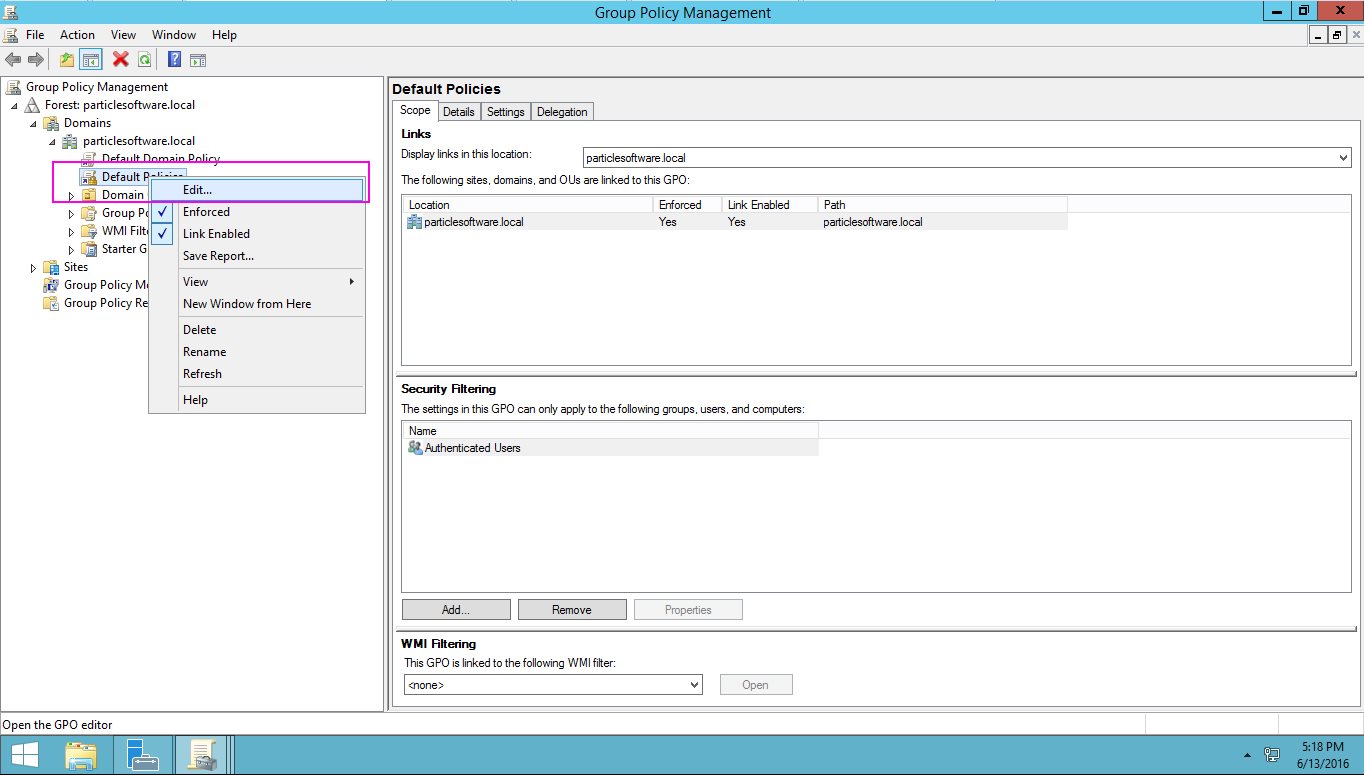Open the WMI filter dropdown showing <none>
The image size is (1364, 775).
pyautogui.click(x=553, y=685)
